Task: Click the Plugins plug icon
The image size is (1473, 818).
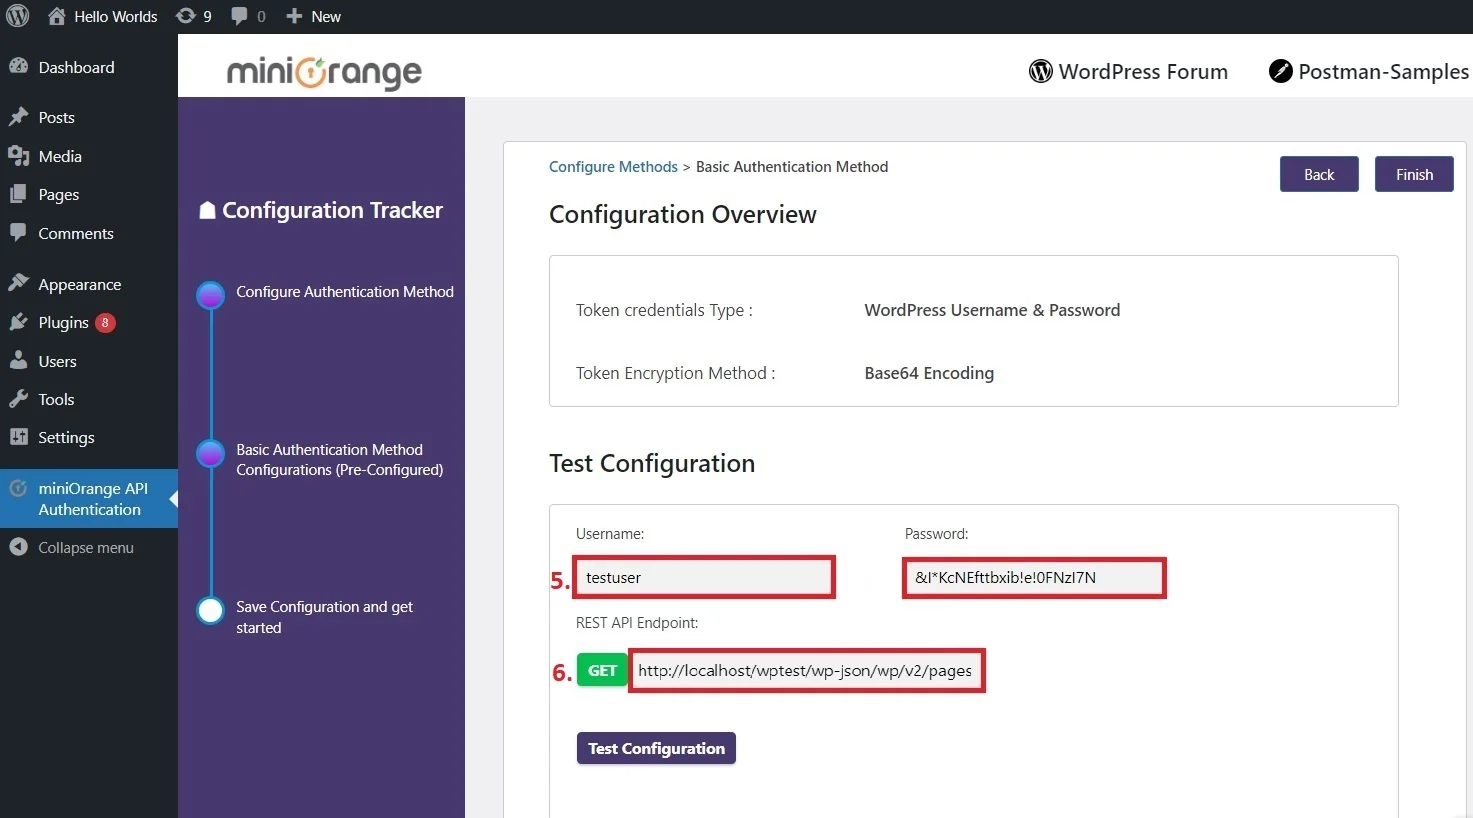Action: pos(18,322)
